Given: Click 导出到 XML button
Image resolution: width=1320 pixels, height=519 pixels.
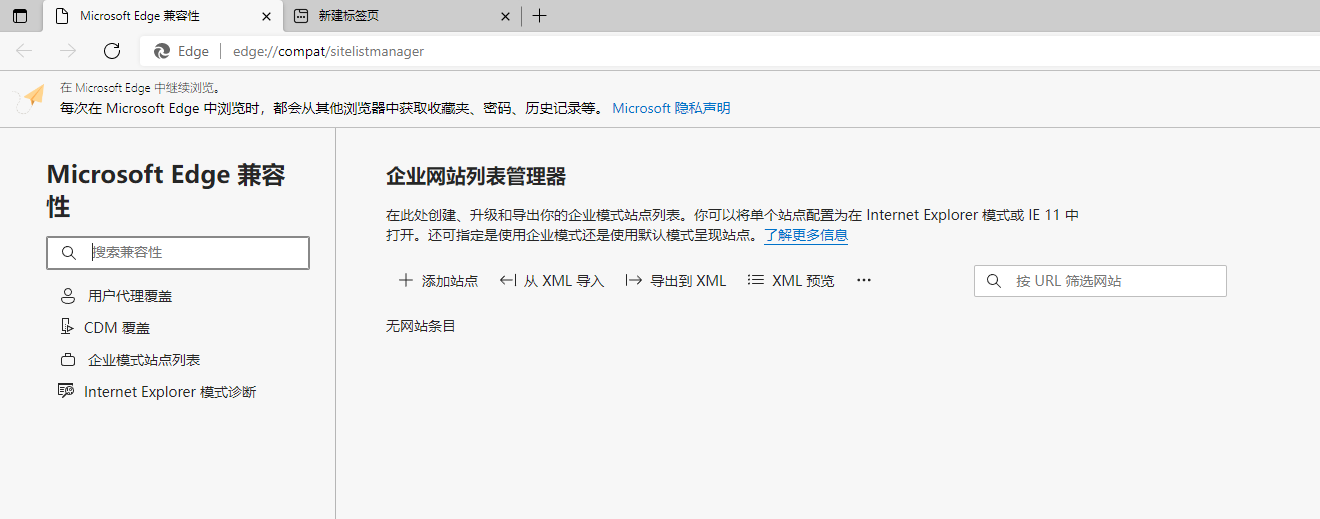Looking at the screenshot, I should [x=676, y=281].
